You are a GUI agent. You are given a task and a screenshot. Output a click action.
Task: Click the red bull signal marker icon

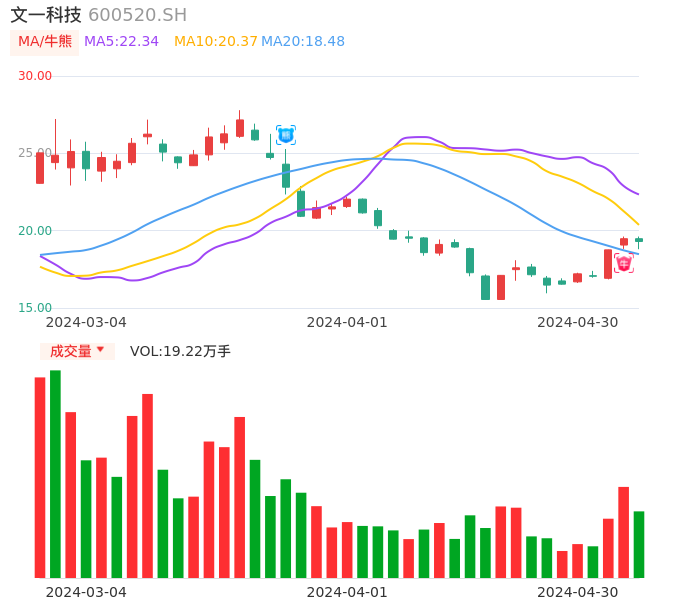(x=623, y=263)
